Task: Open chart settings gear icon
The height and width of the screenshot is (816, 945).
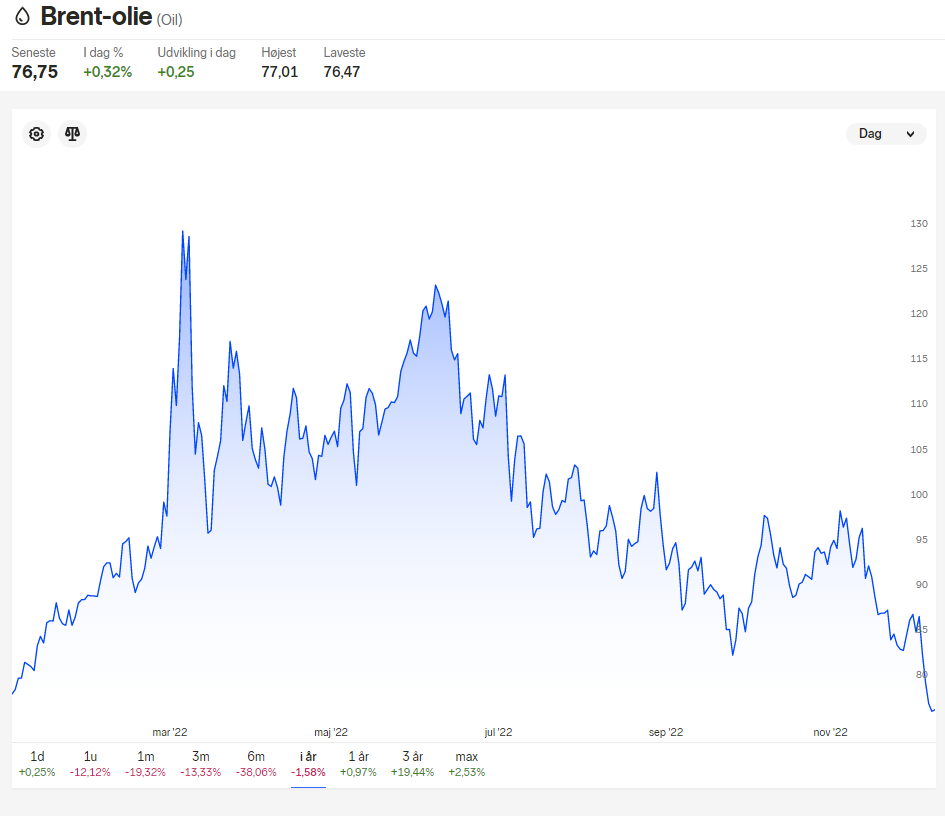Action: tap(37, 134)
